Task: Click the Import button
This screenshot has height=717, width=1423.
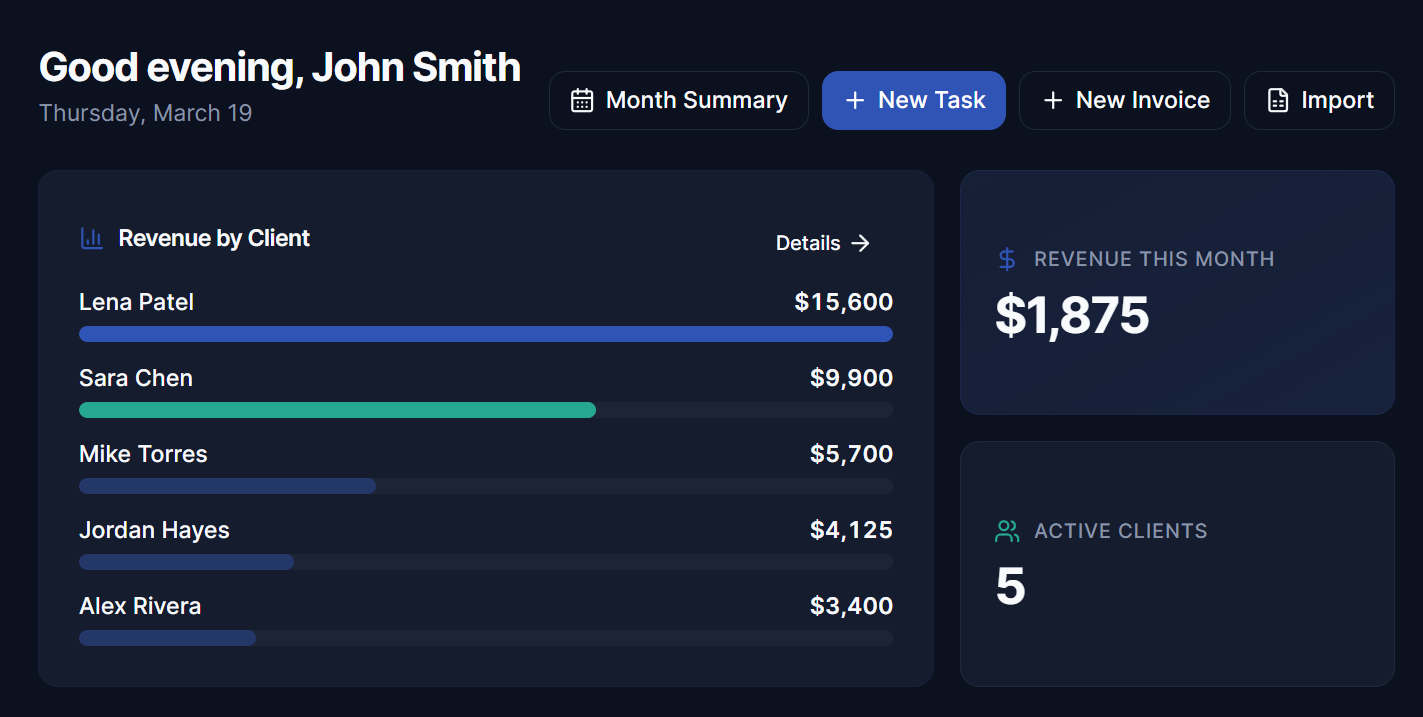Action: [x=1318, y=100]
